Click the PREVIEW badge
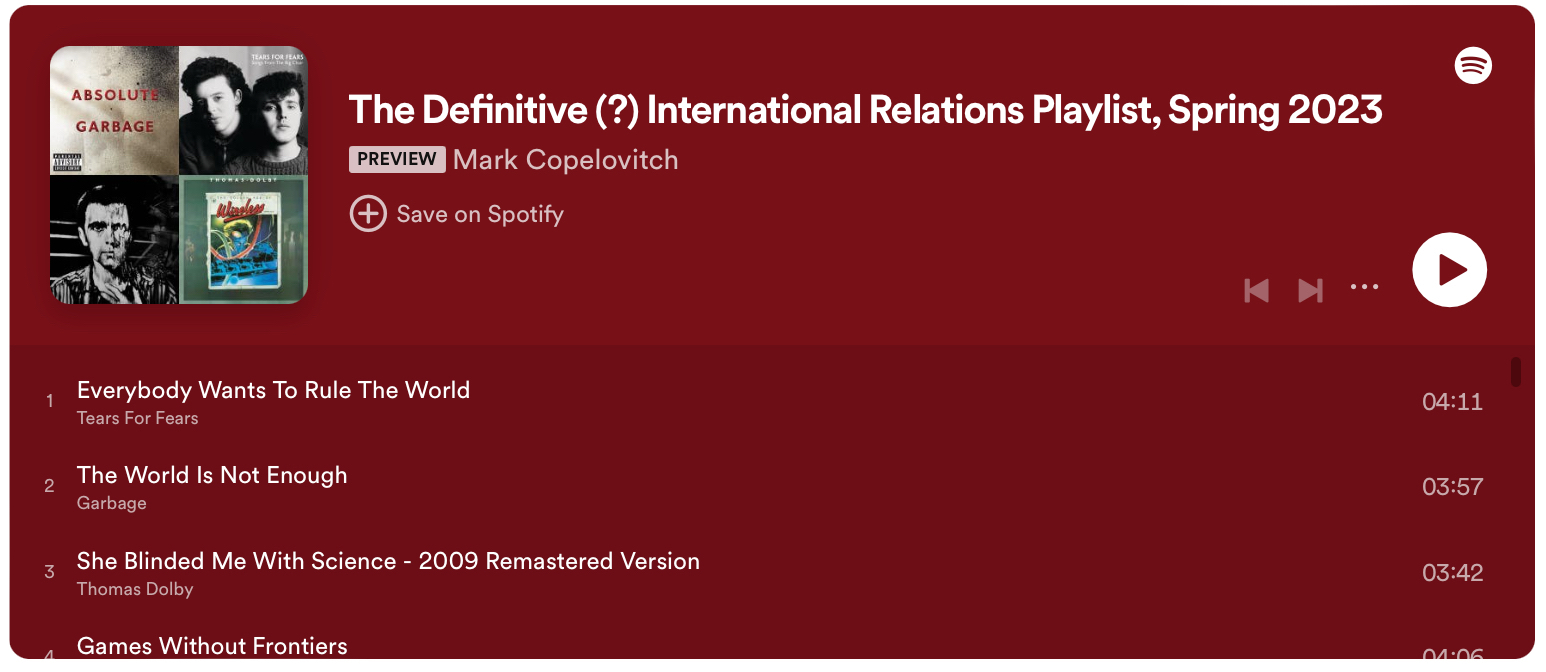Image resolution: width=1546 pixels, height=672 pixels. [397, 159]
